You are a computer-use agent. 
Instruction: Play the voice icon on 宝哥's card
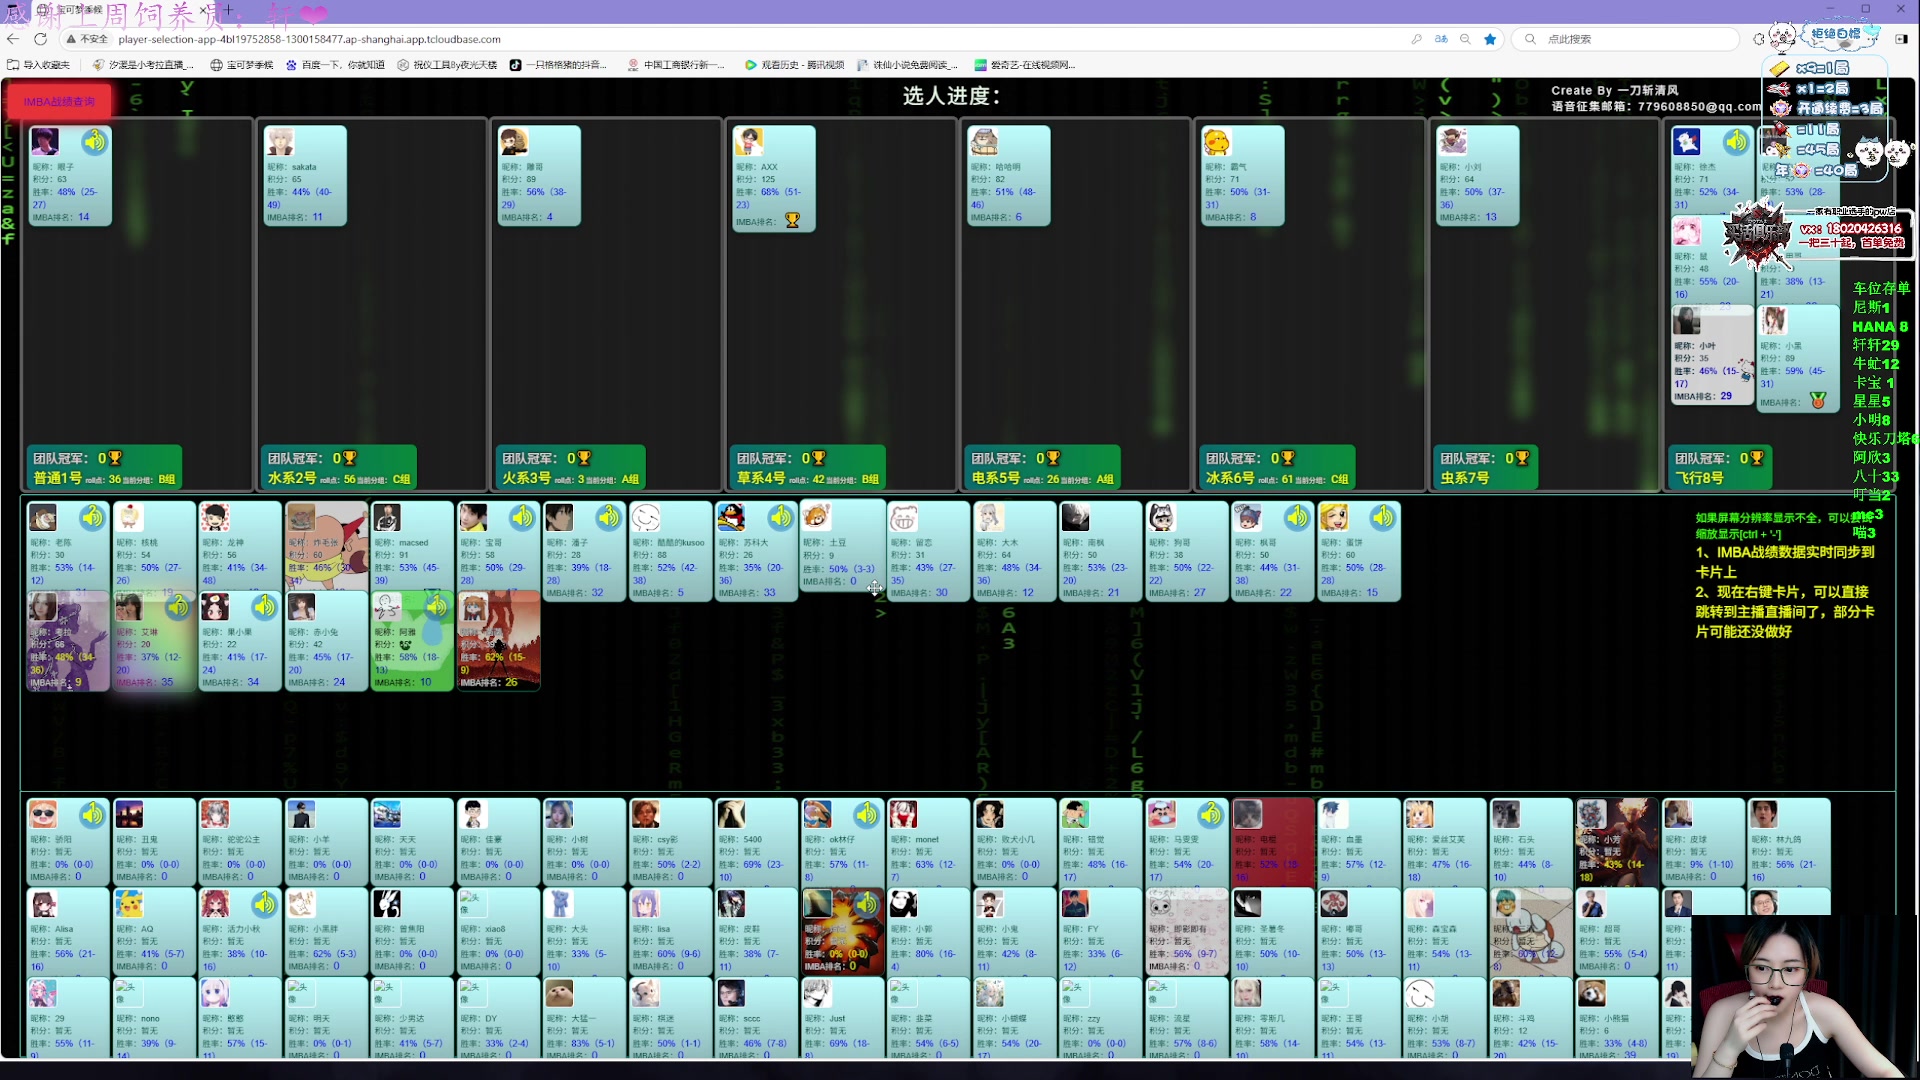point(523,517)
